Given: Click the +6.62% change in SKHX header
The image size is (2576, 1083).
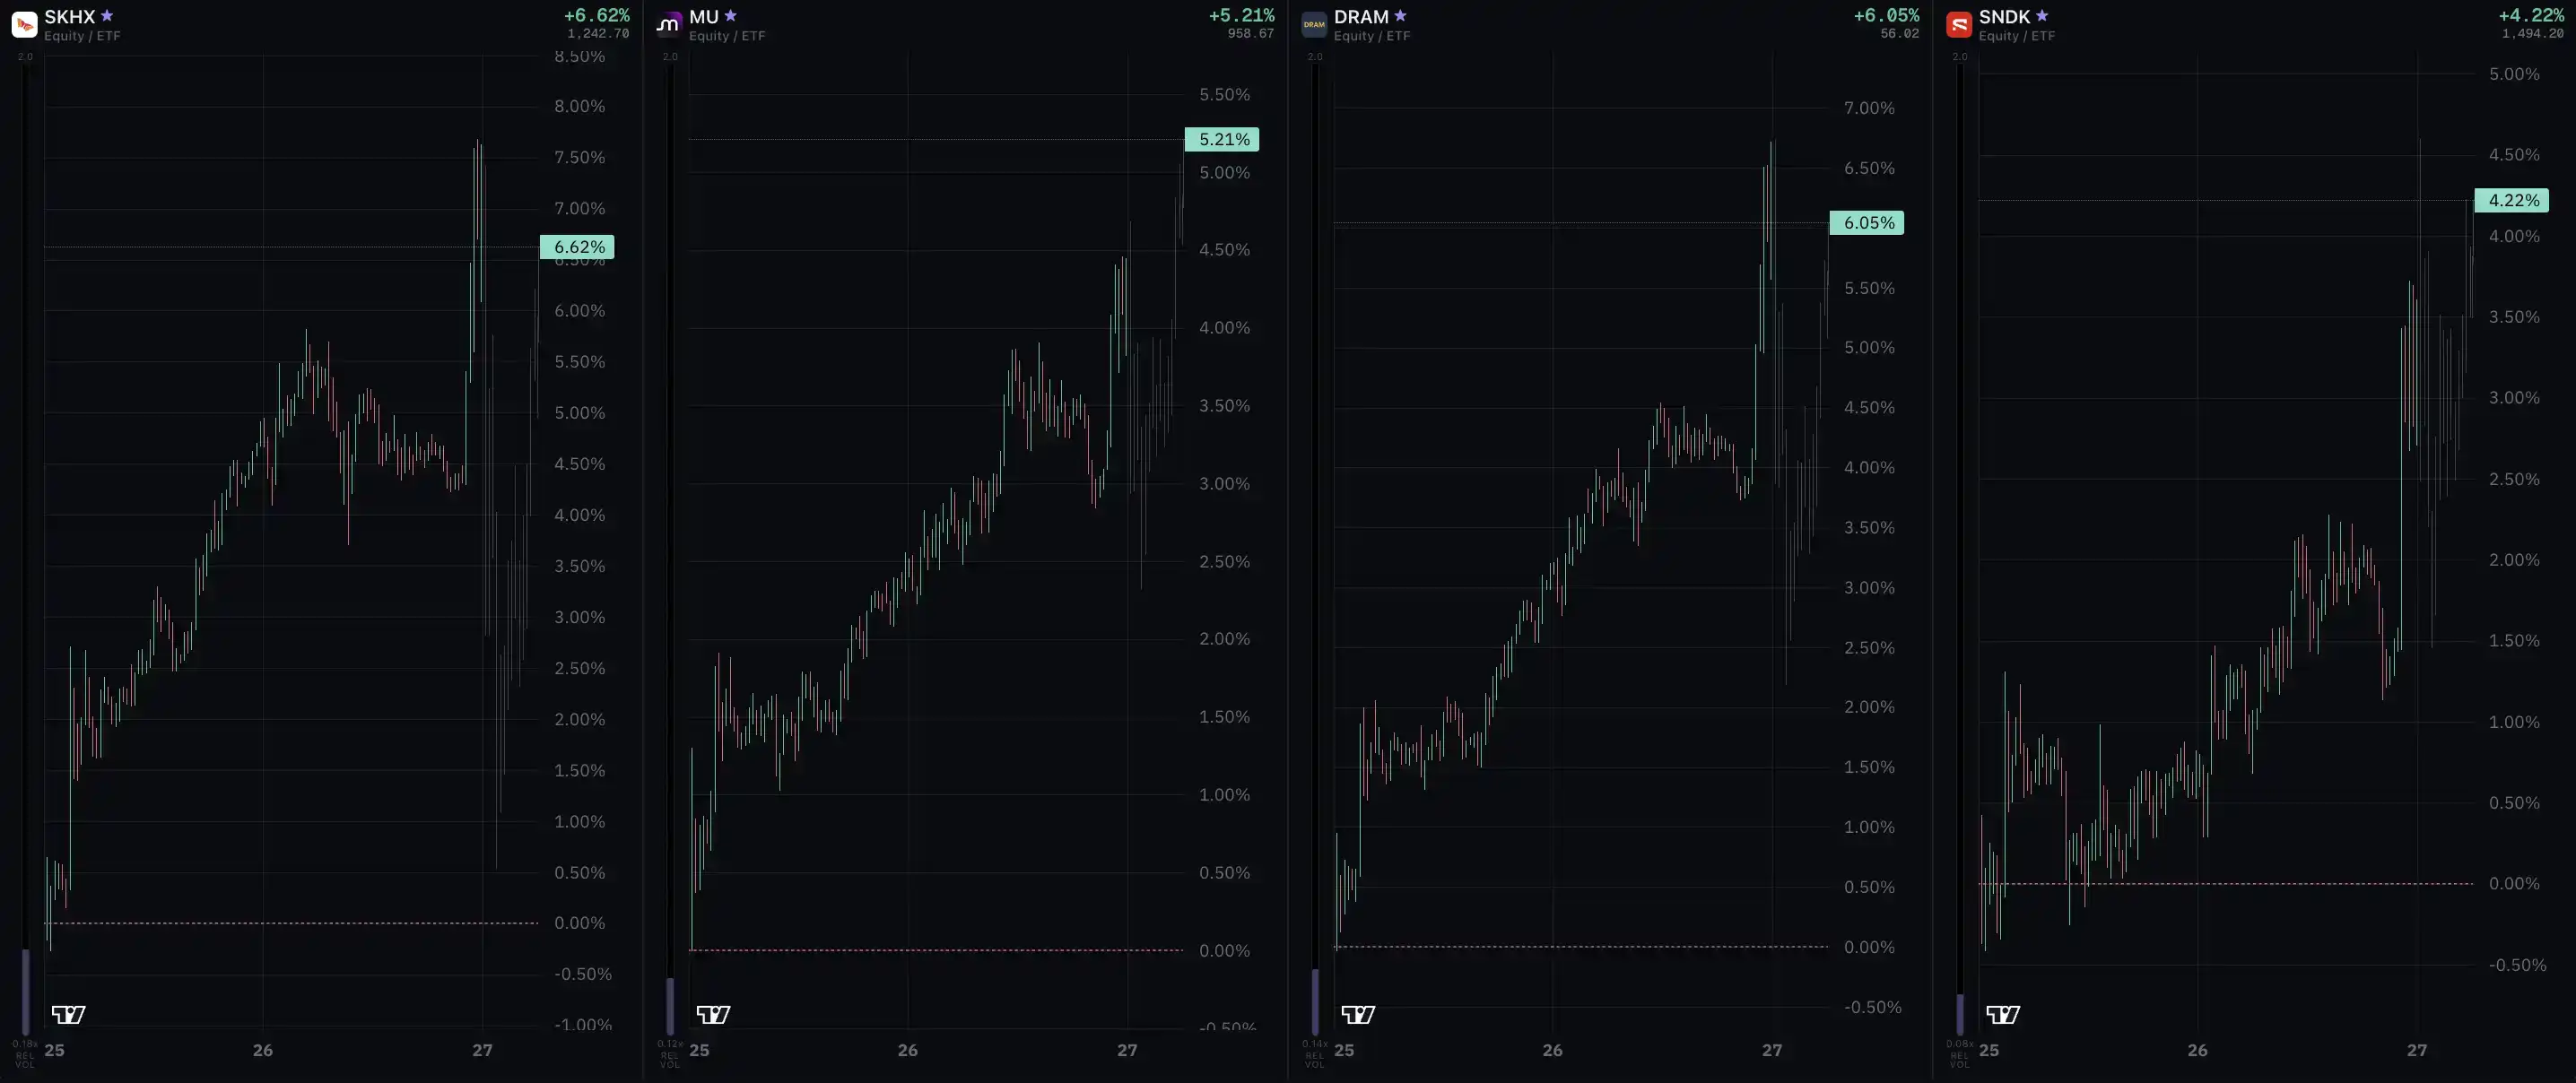Looking at the screenshot, I should [597, 15].
